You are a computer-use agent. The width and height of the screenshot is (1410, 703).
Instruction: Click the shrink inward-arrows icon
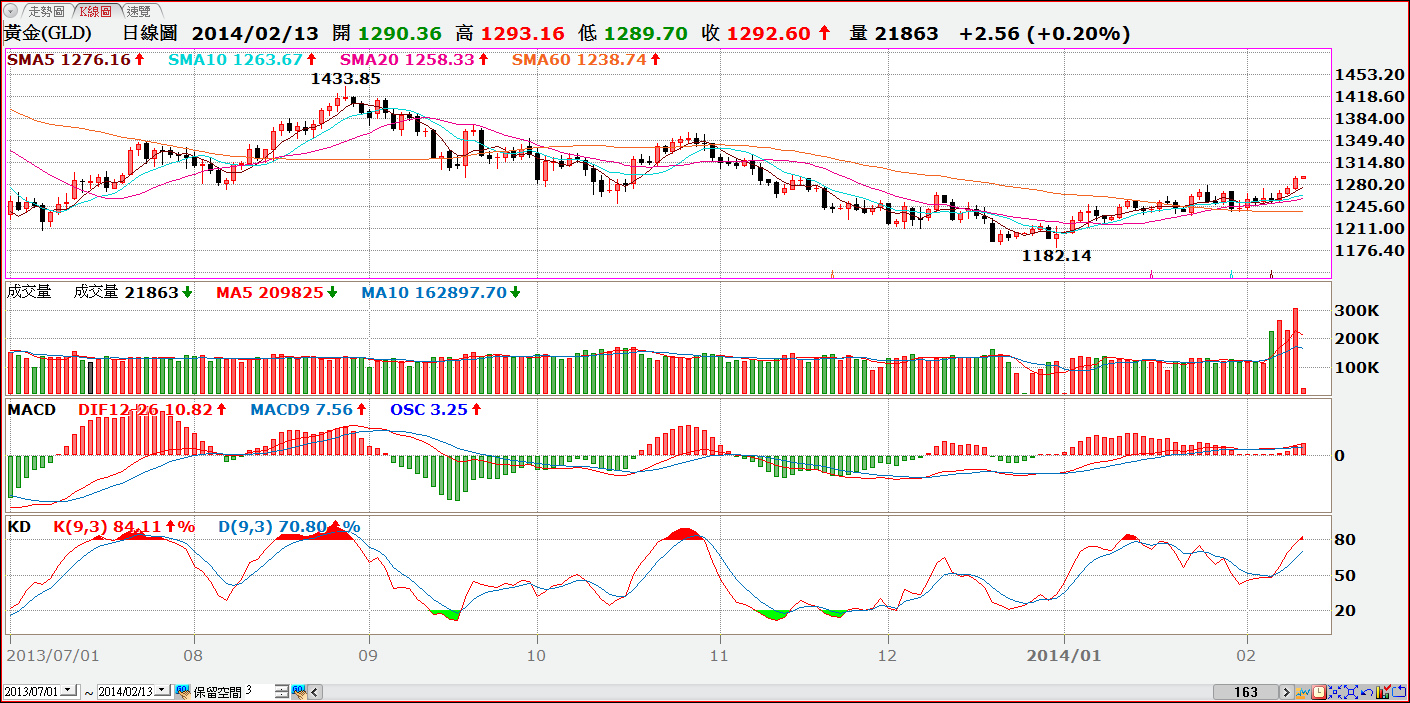(x=1335, y=691)
